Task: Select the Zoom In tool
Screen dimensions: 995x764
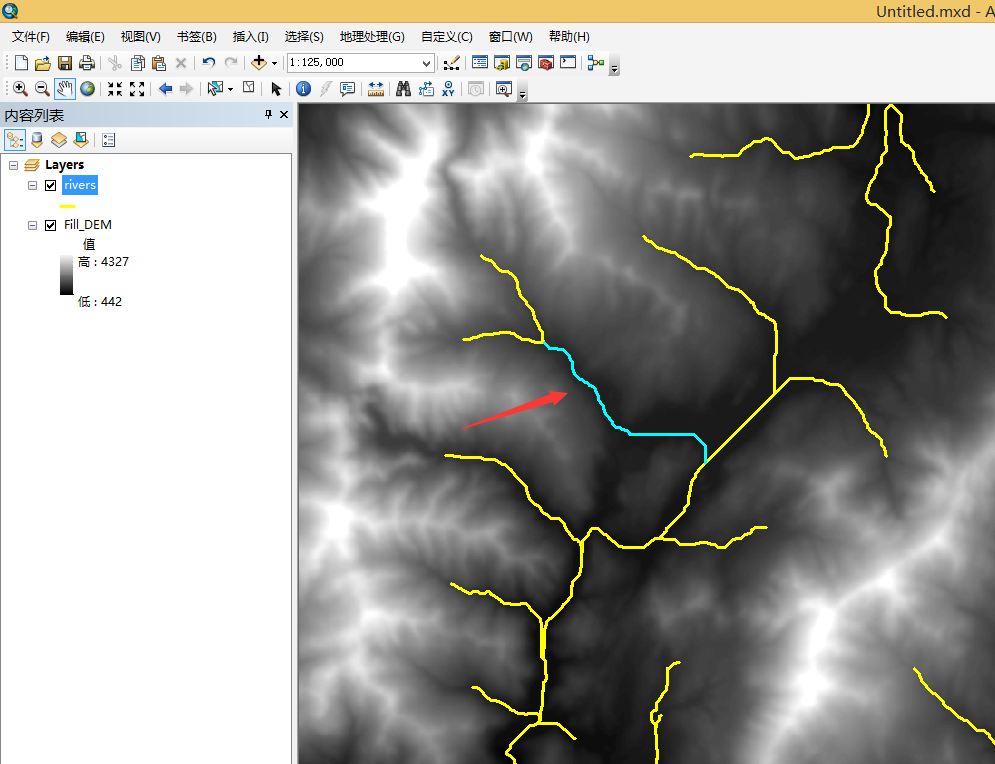Action: 20,89
